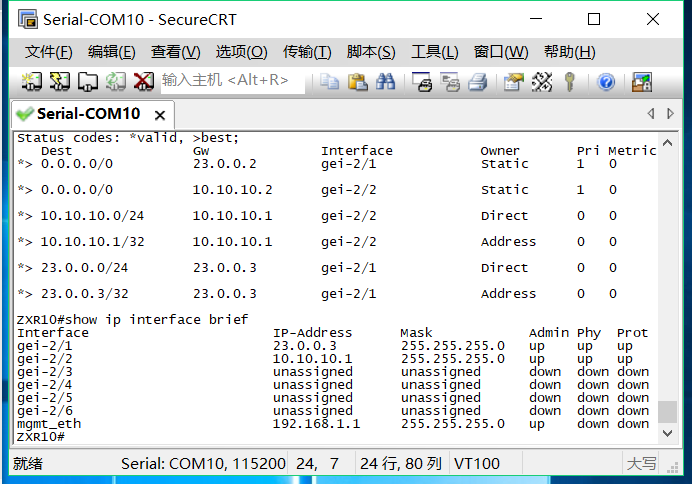The width and height of the screenshot is (692, 484).
Task: Open the 窗口(W) menu
Action: (501, 52)
